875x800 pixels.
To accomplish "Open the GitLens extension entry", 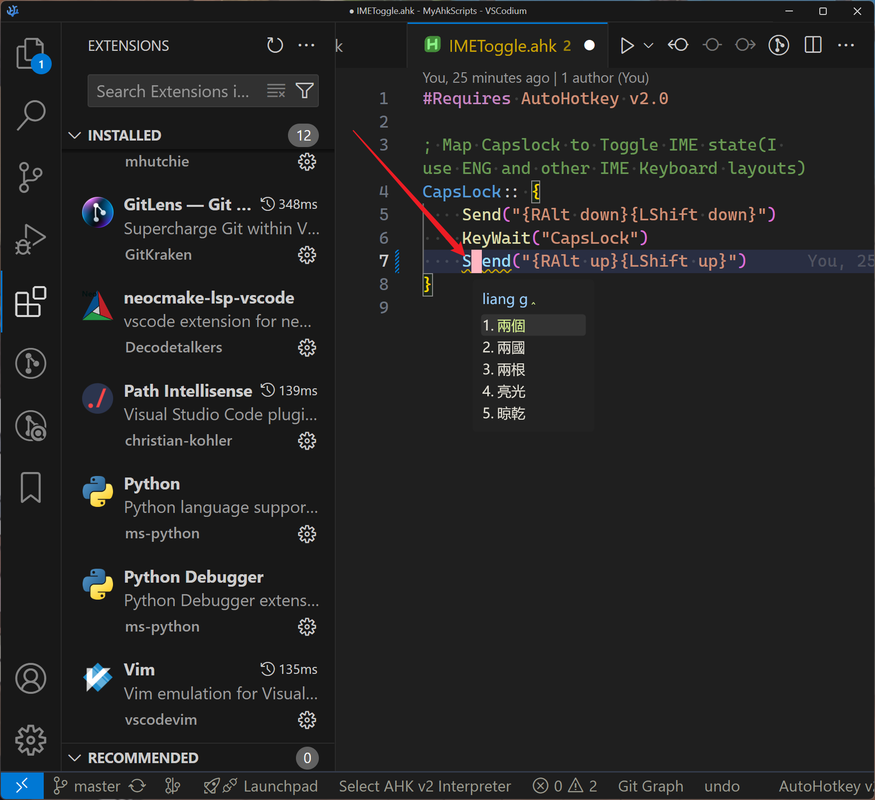I will tap(199, 229).
